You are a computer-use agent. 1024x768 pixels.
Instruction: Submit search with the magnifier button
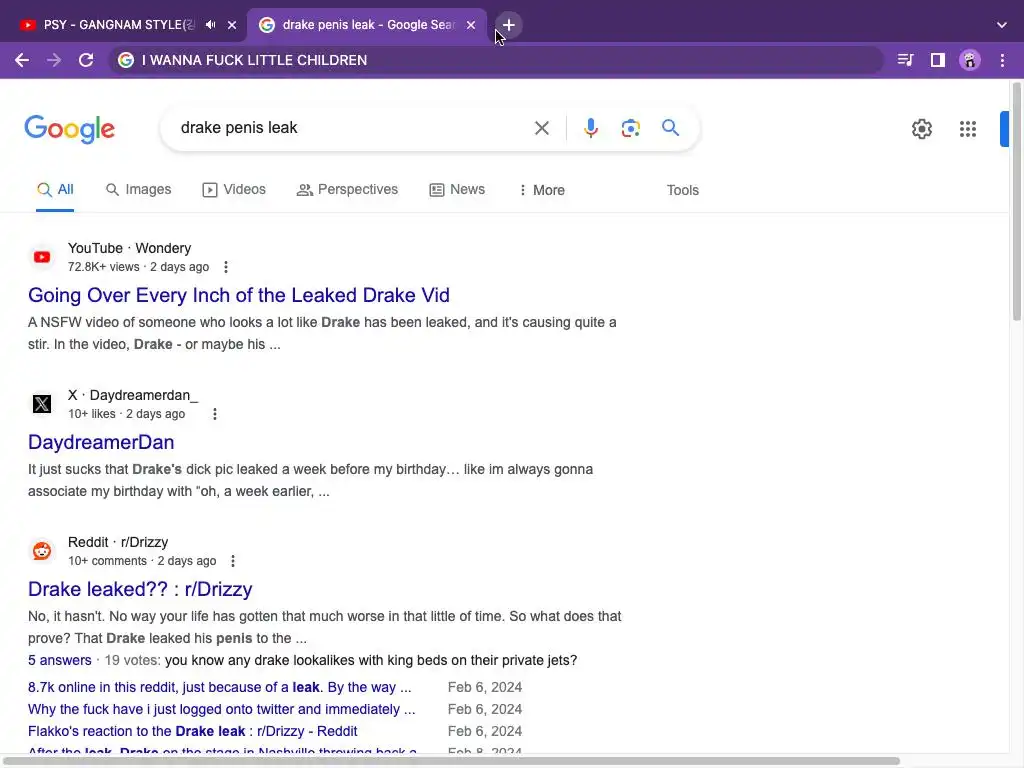coord(670,128)
